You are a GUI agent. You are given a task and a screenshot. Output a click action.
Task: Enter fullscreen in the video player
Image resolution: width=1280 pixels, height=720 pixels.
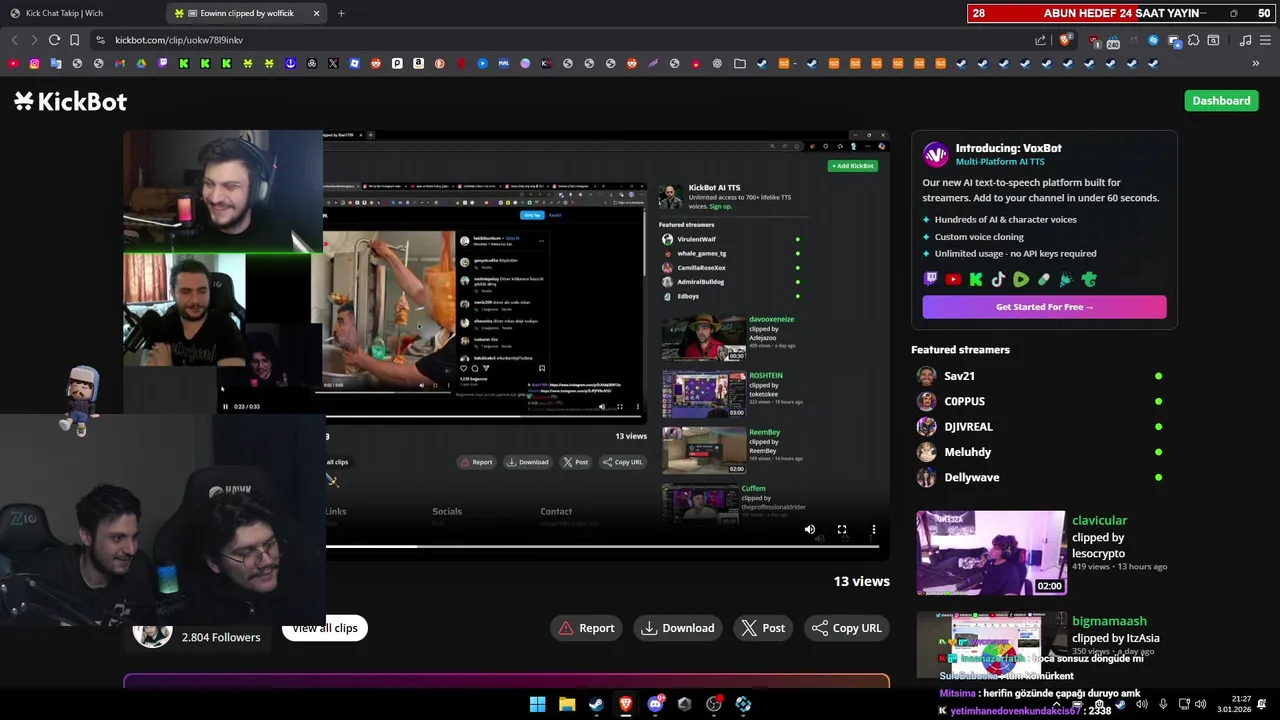(842, 530)
